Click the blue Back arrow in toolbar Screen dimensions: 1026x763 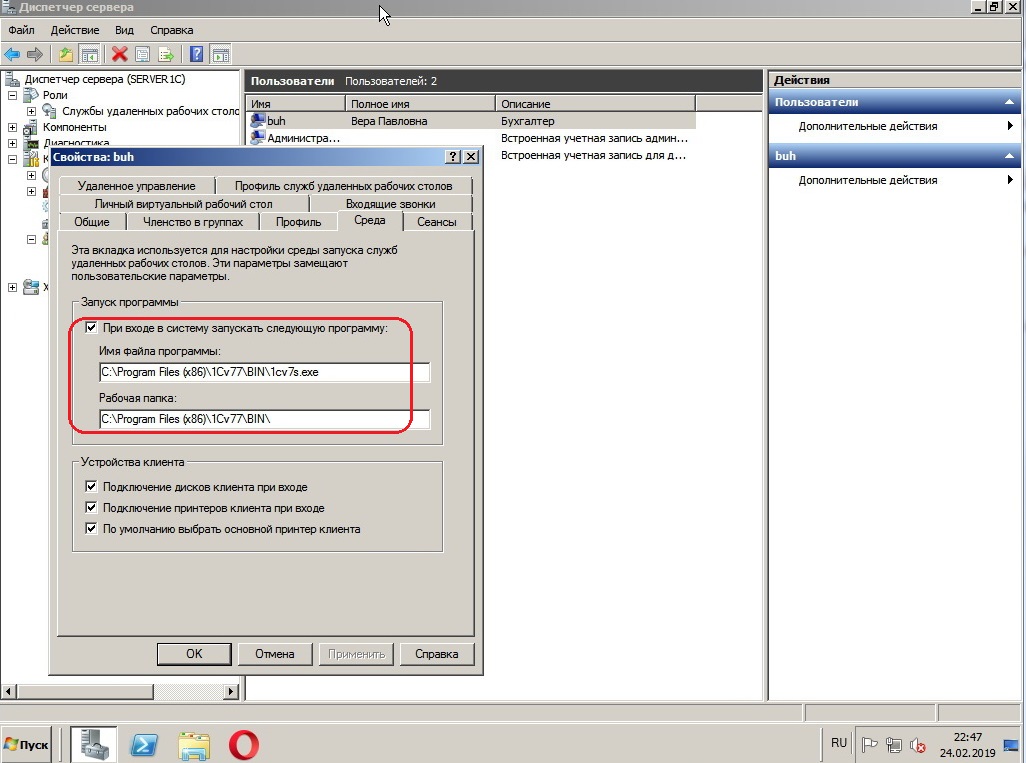(x=12, y=54)
